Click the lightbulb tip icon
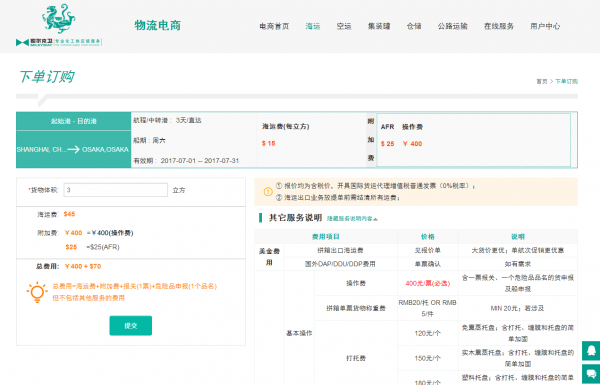The image size is (600, 385). (37, 292)
